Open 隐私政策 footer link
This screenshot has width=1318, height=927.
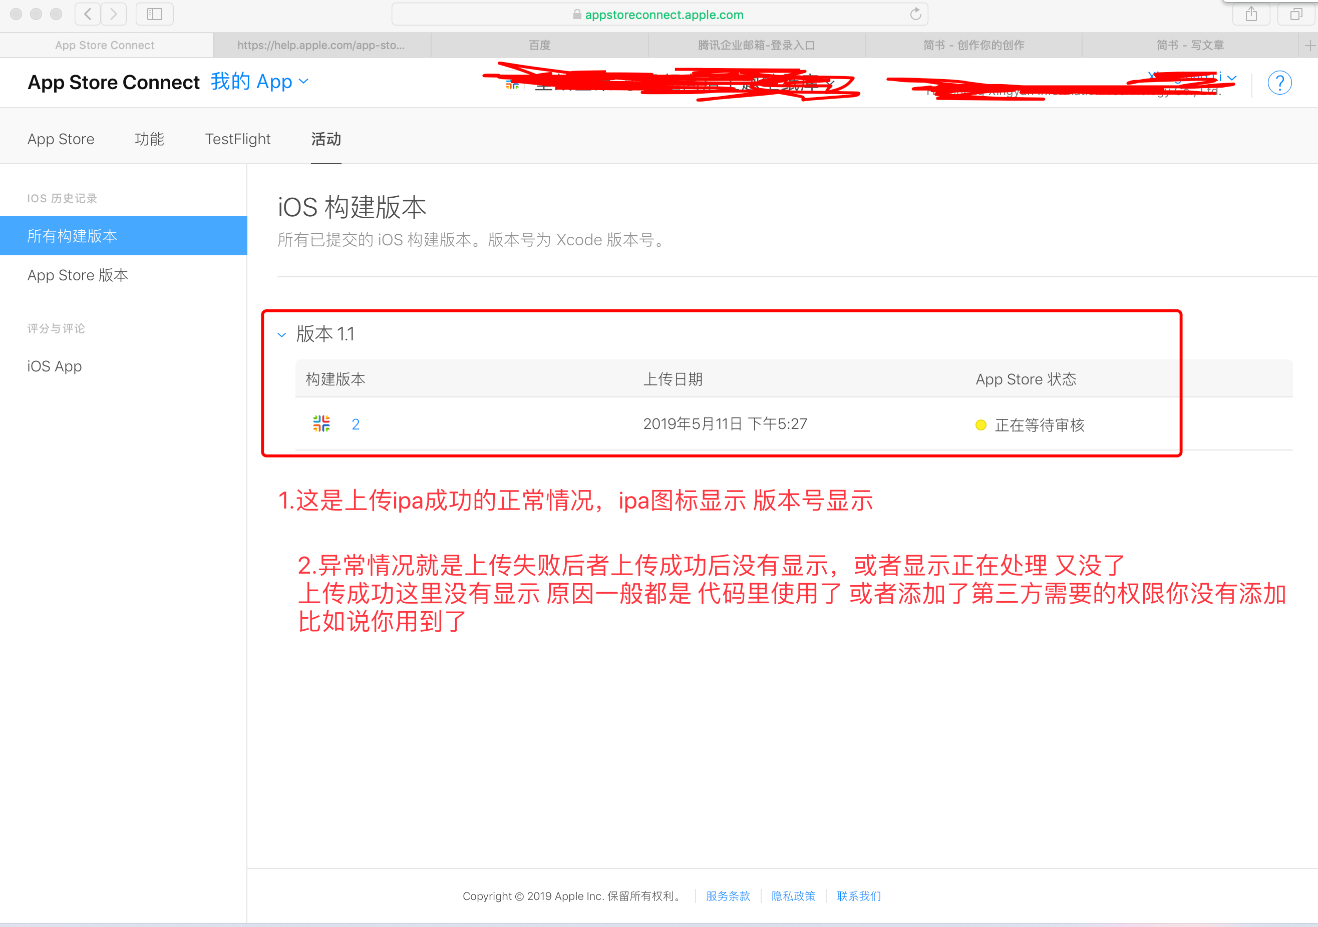pos(793,896)
